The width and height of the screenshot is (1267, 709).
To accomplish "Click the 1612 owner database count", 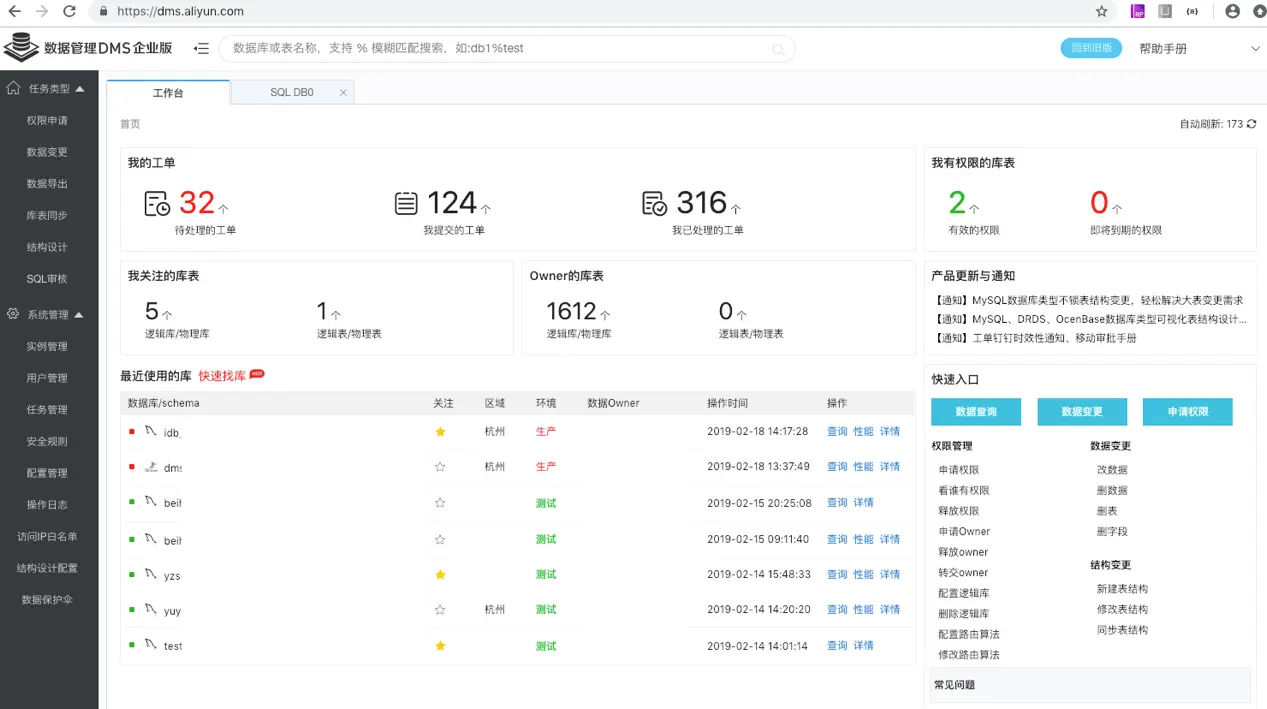I will (x=571, y=311).
